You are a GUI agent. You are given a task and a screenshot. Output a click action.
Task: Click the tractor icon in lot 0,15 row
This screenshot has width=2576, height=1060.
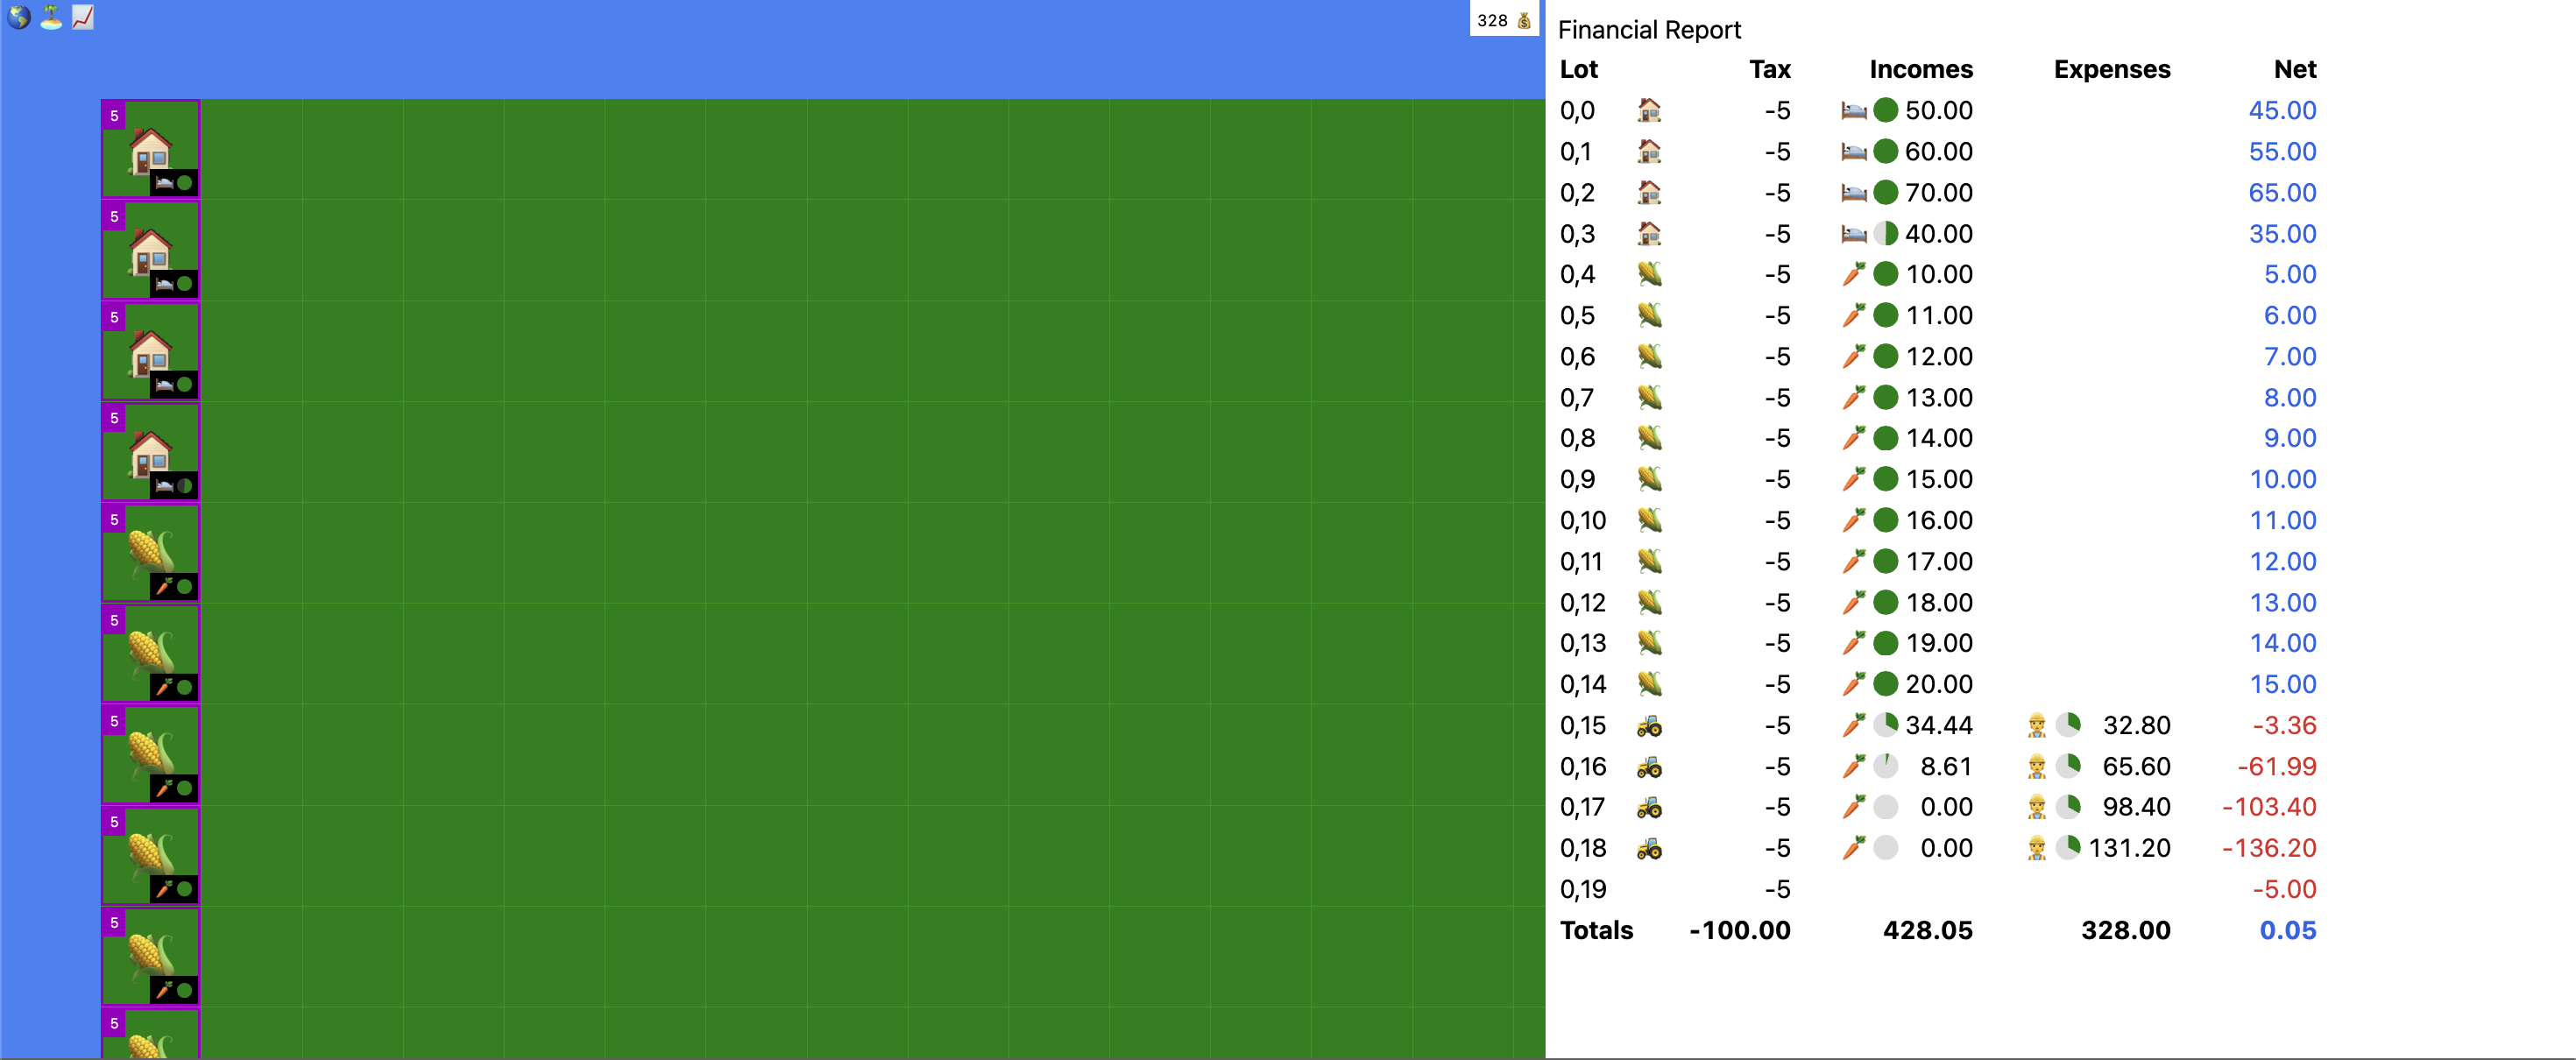coord(1649,726)
